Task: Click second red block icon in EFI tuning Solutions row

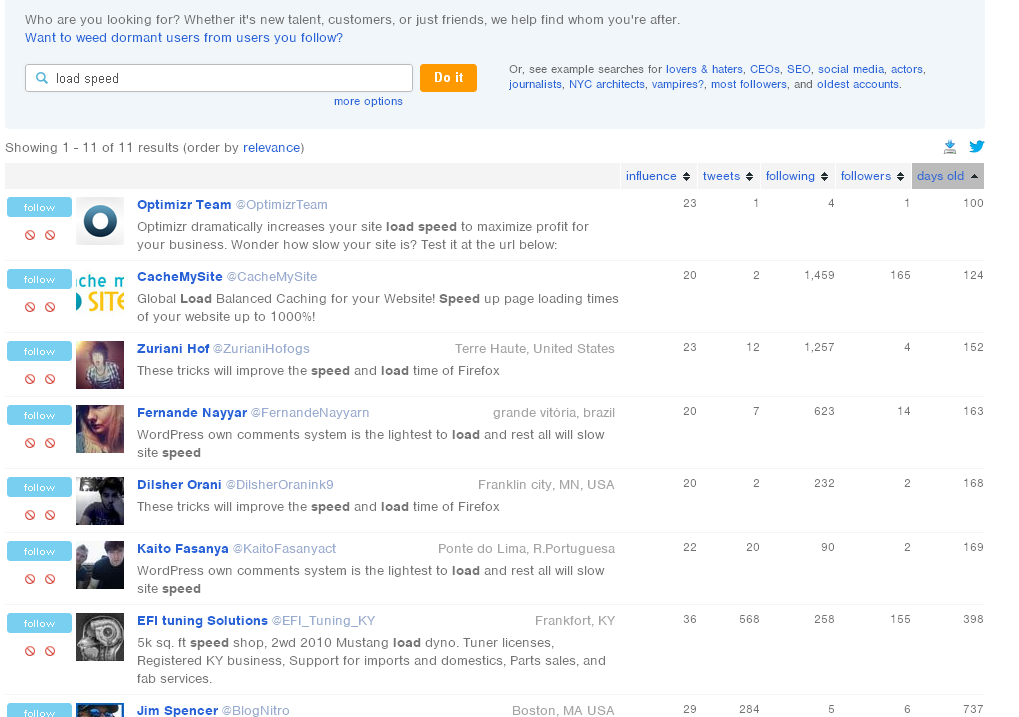Action: point(50,651)
